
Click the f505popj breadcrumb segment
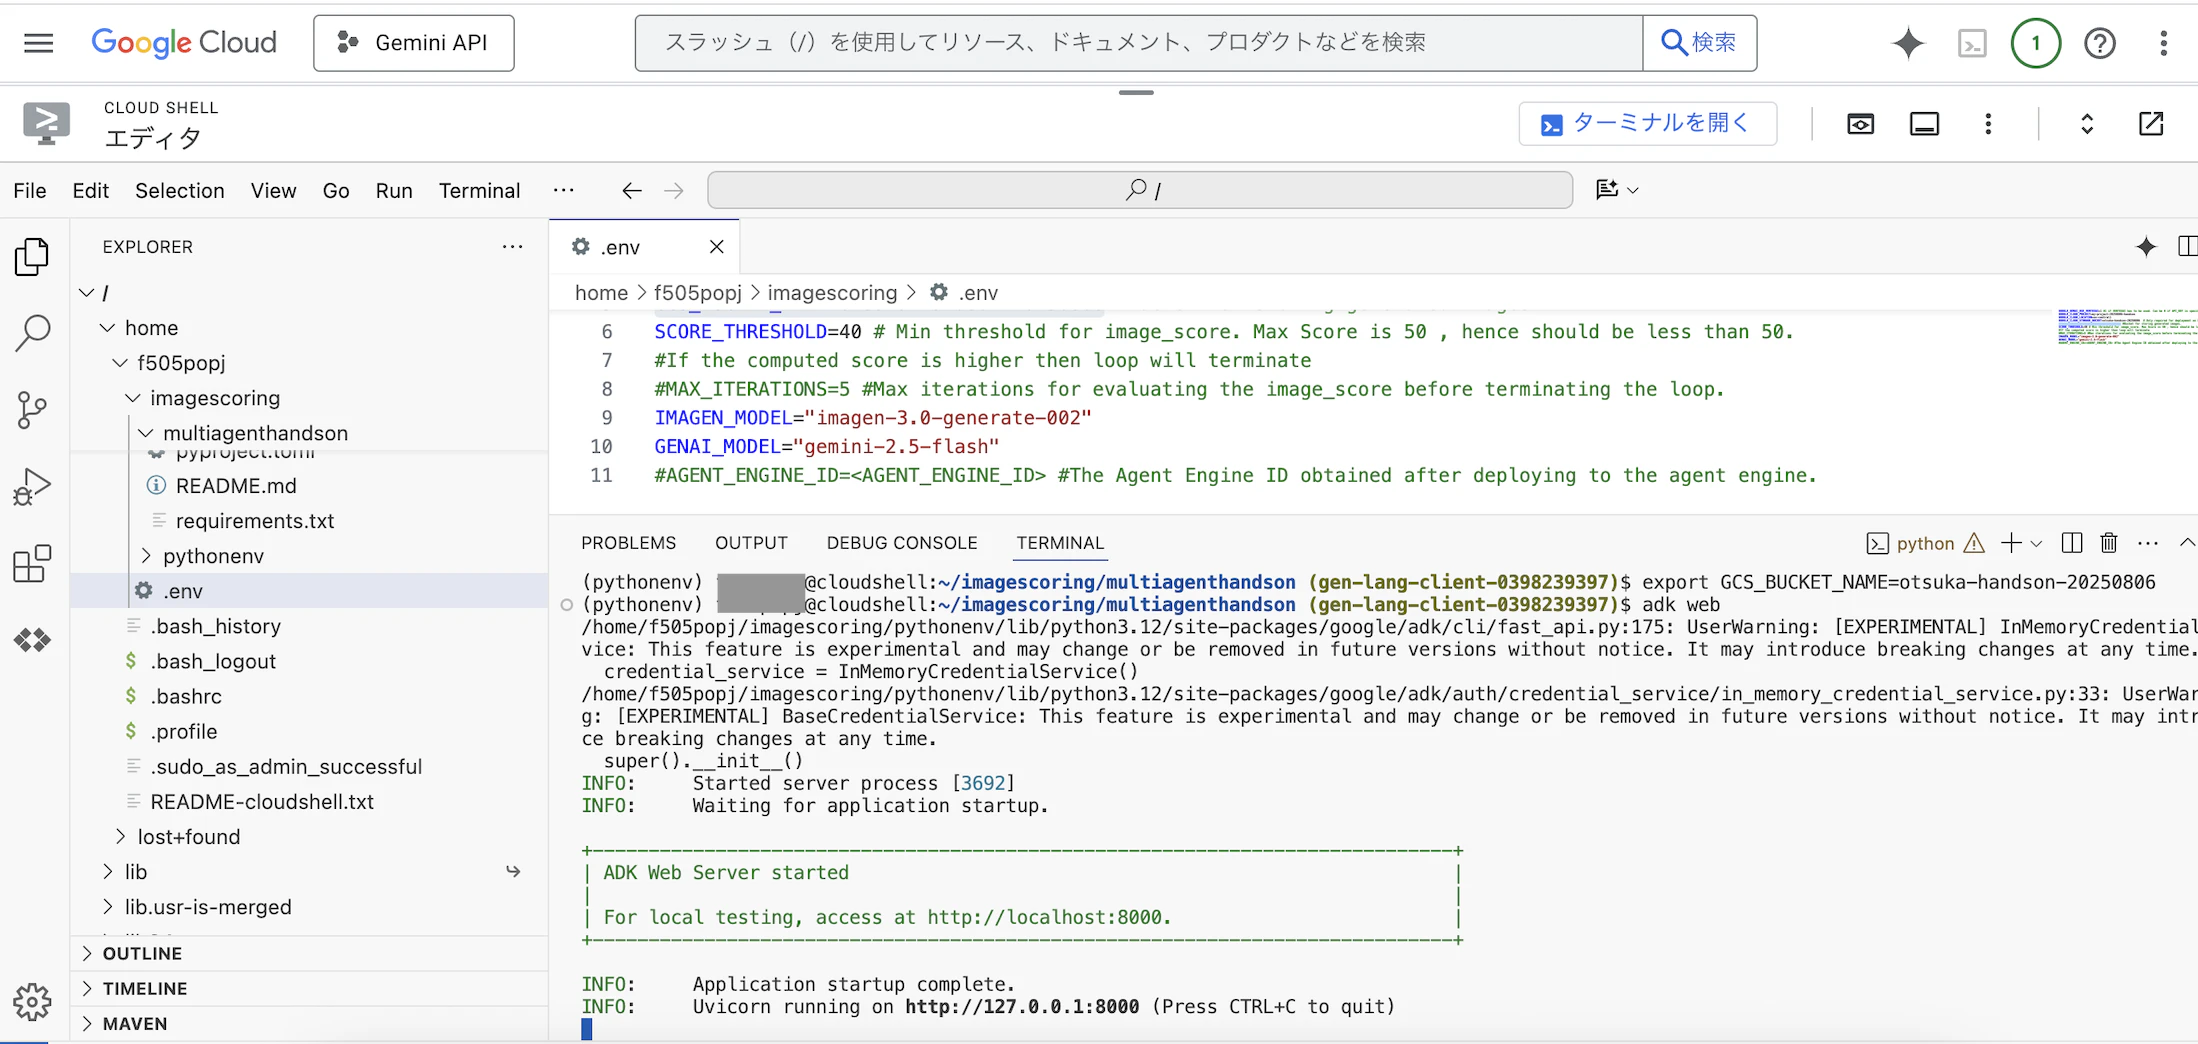[698, 293]
